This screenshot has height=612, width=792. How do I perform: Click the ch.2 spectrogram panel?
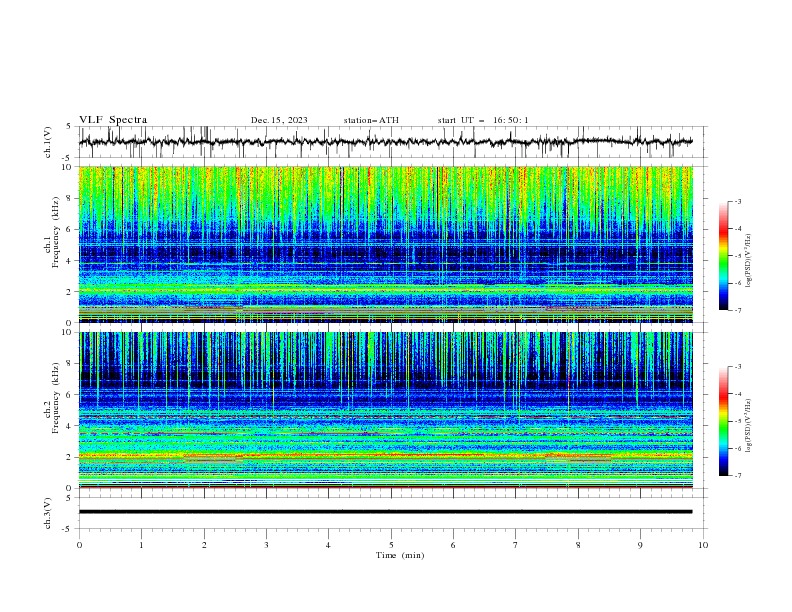point(385,410)
